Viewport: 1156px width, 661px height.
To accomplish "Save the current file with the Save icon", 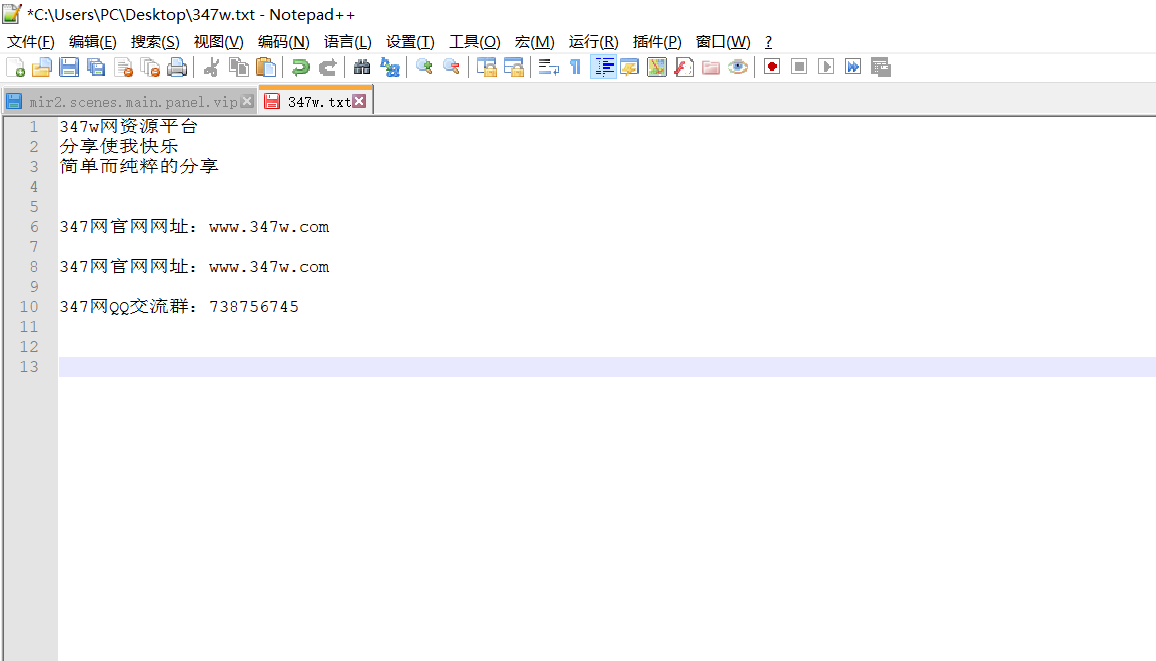I will click(x=69, y=67).
